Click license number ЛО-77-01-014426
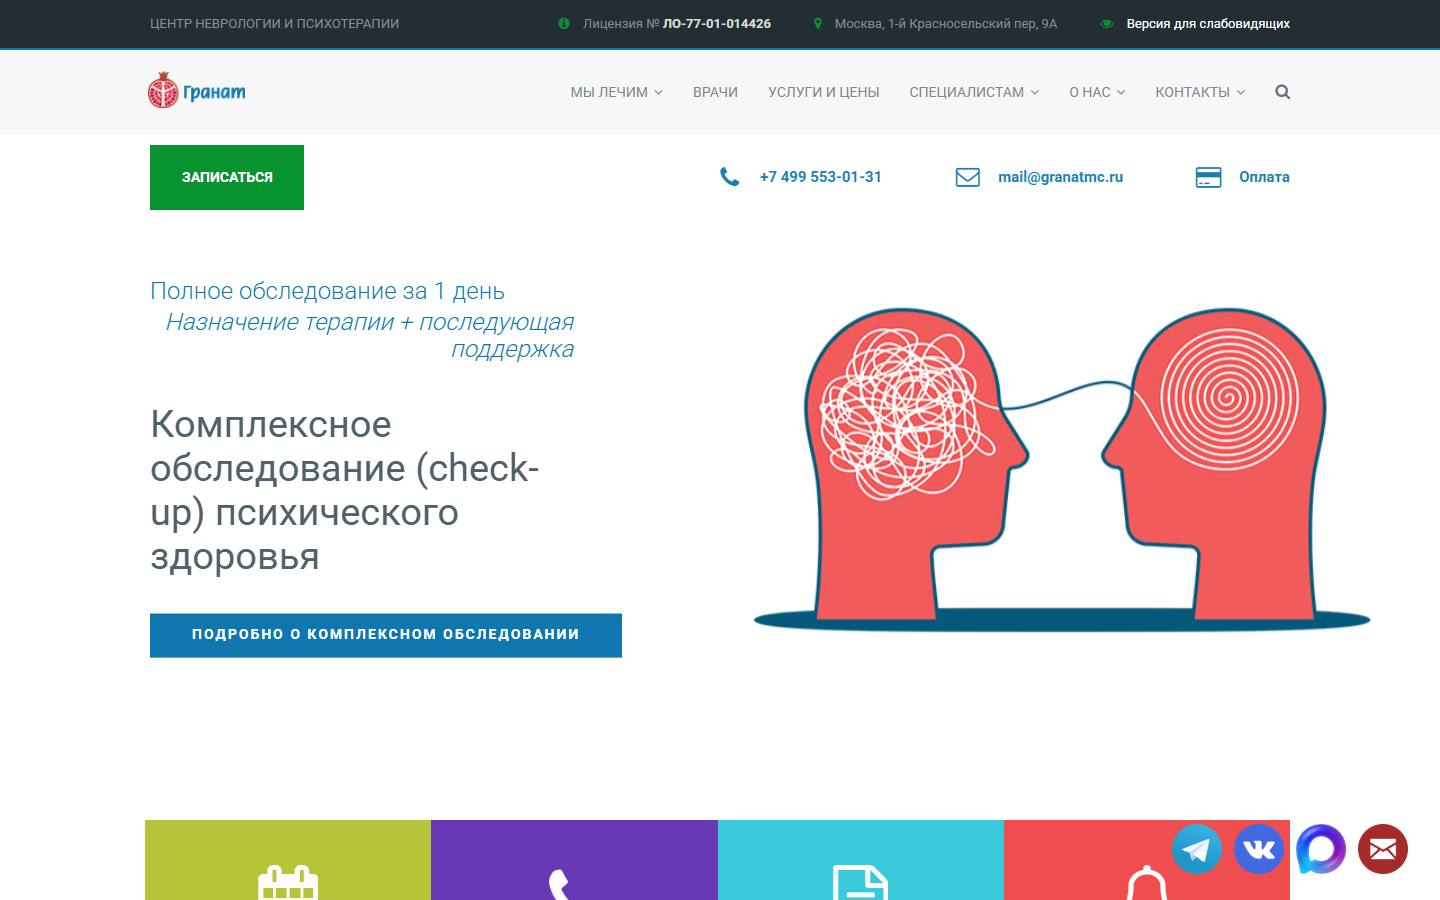Viewport: 1440px width, 900px height. pos(717,23)
